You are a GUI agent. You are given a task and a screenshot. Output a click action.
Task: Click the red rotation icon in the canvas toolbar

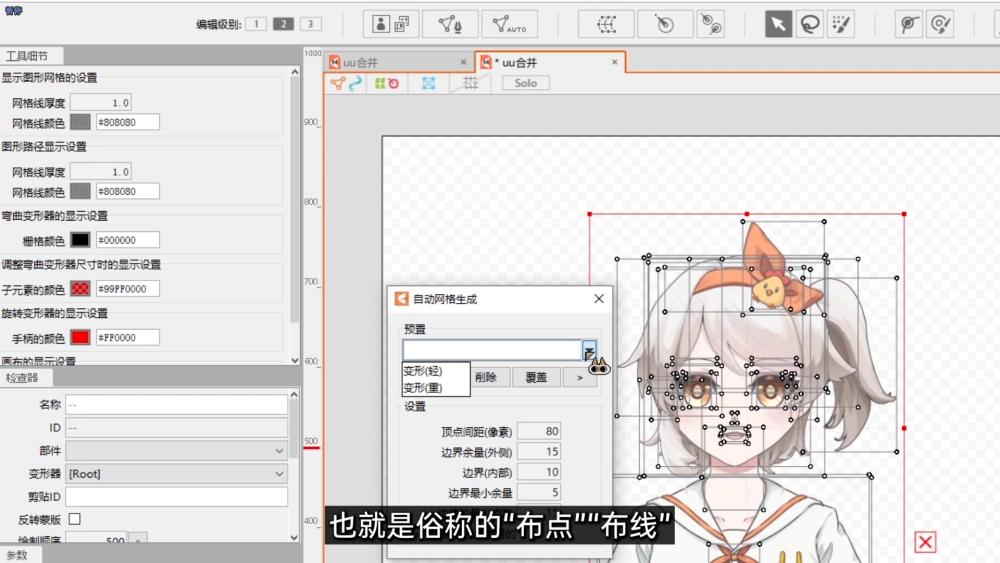pos(393,84)
